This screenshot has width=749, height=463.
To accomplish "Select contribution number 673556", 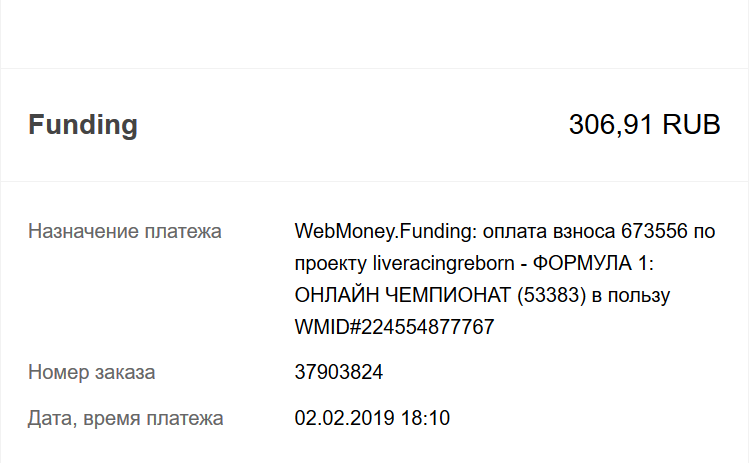I will [x=655, y=232].
